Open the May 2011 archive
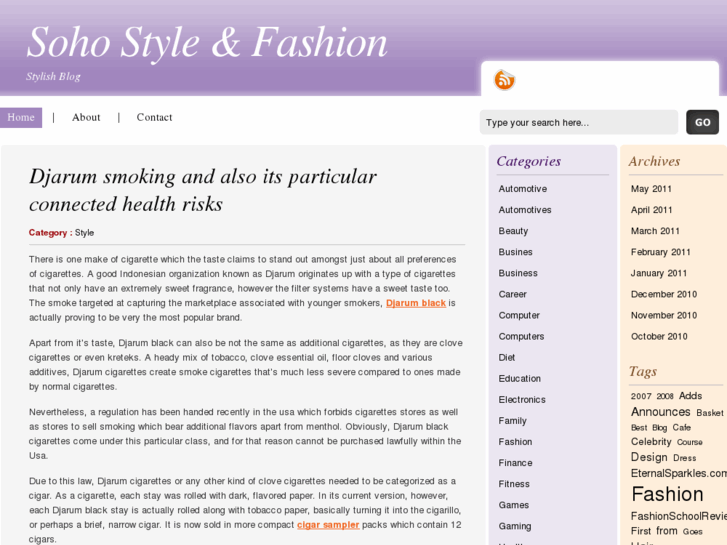This screenshot has width=727, height=545. (x=651, y=189)
